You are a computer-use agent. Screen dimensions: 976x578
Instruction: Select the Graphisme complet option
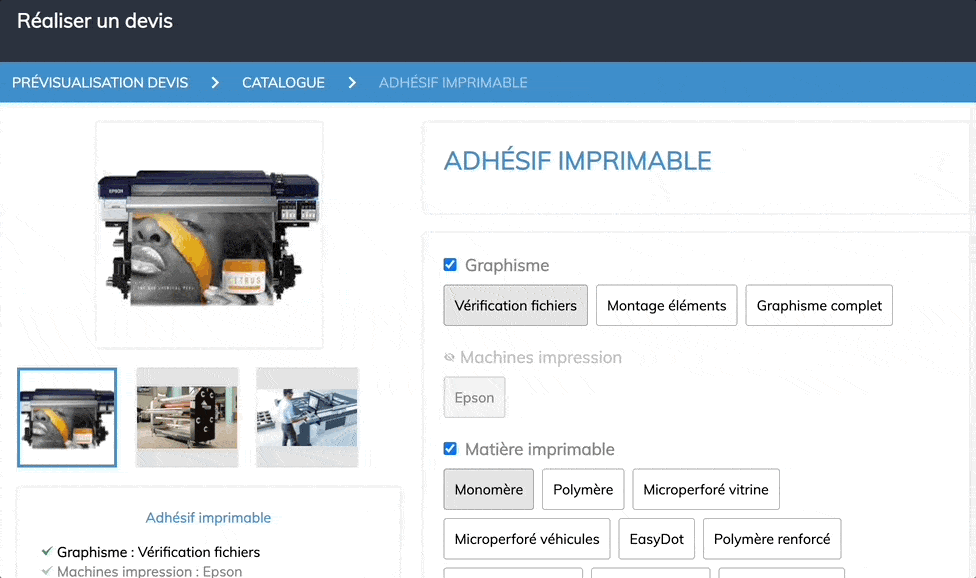[819, 306]
